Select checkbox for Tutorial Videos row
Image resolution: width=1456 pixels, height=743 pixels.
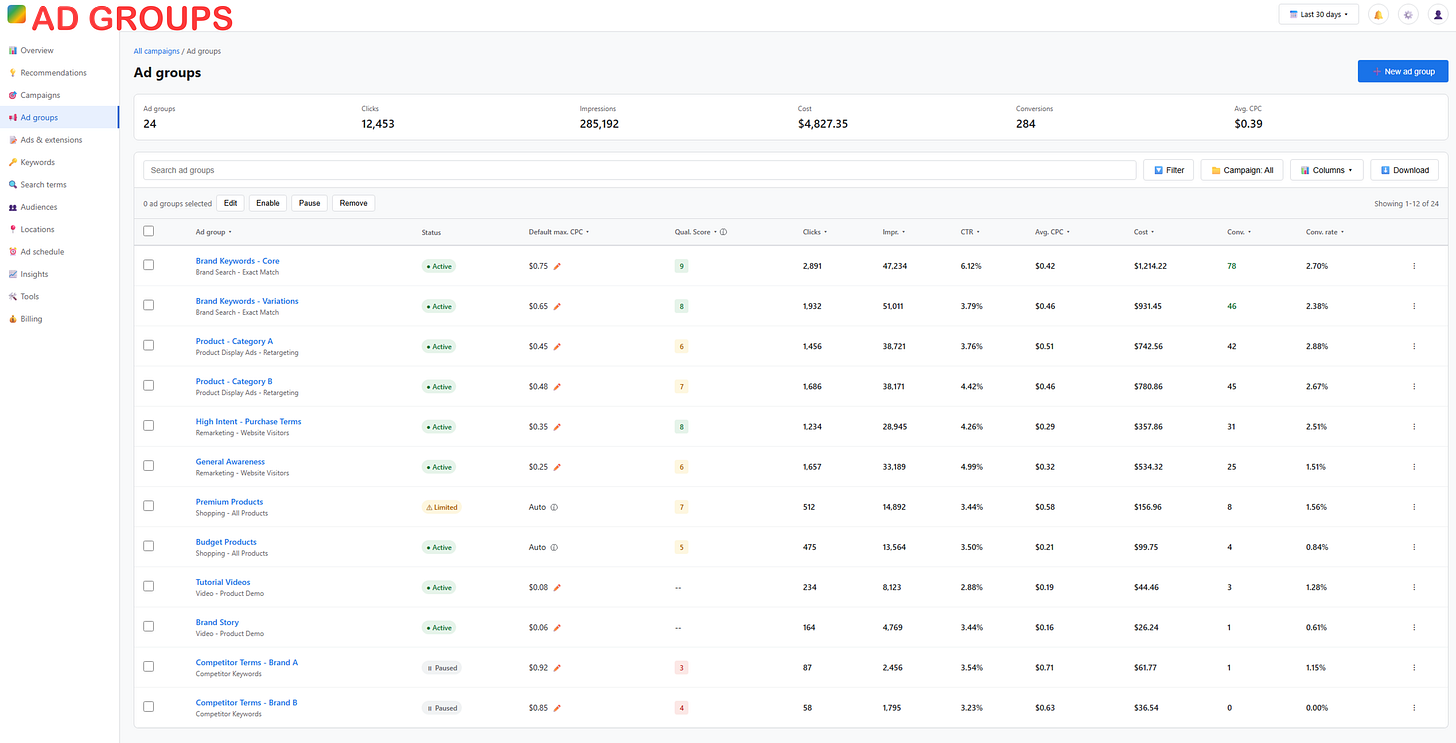point(149,586)
